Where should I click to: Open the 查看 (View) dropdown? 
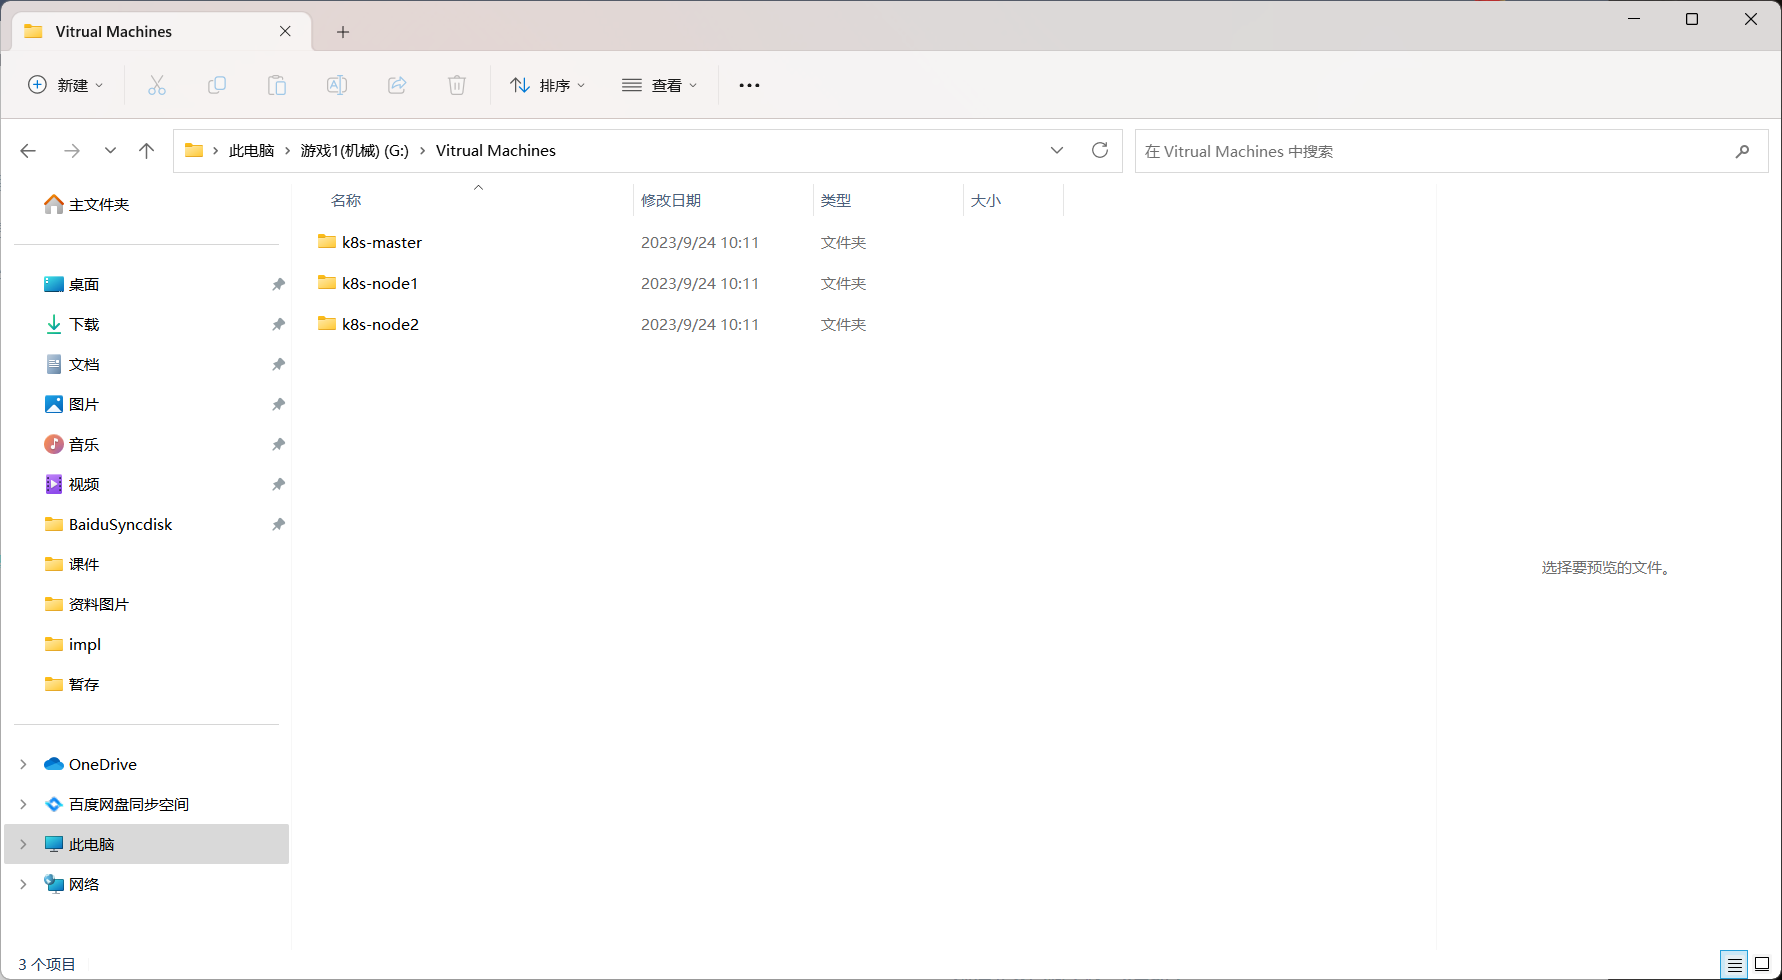point(660,85)
